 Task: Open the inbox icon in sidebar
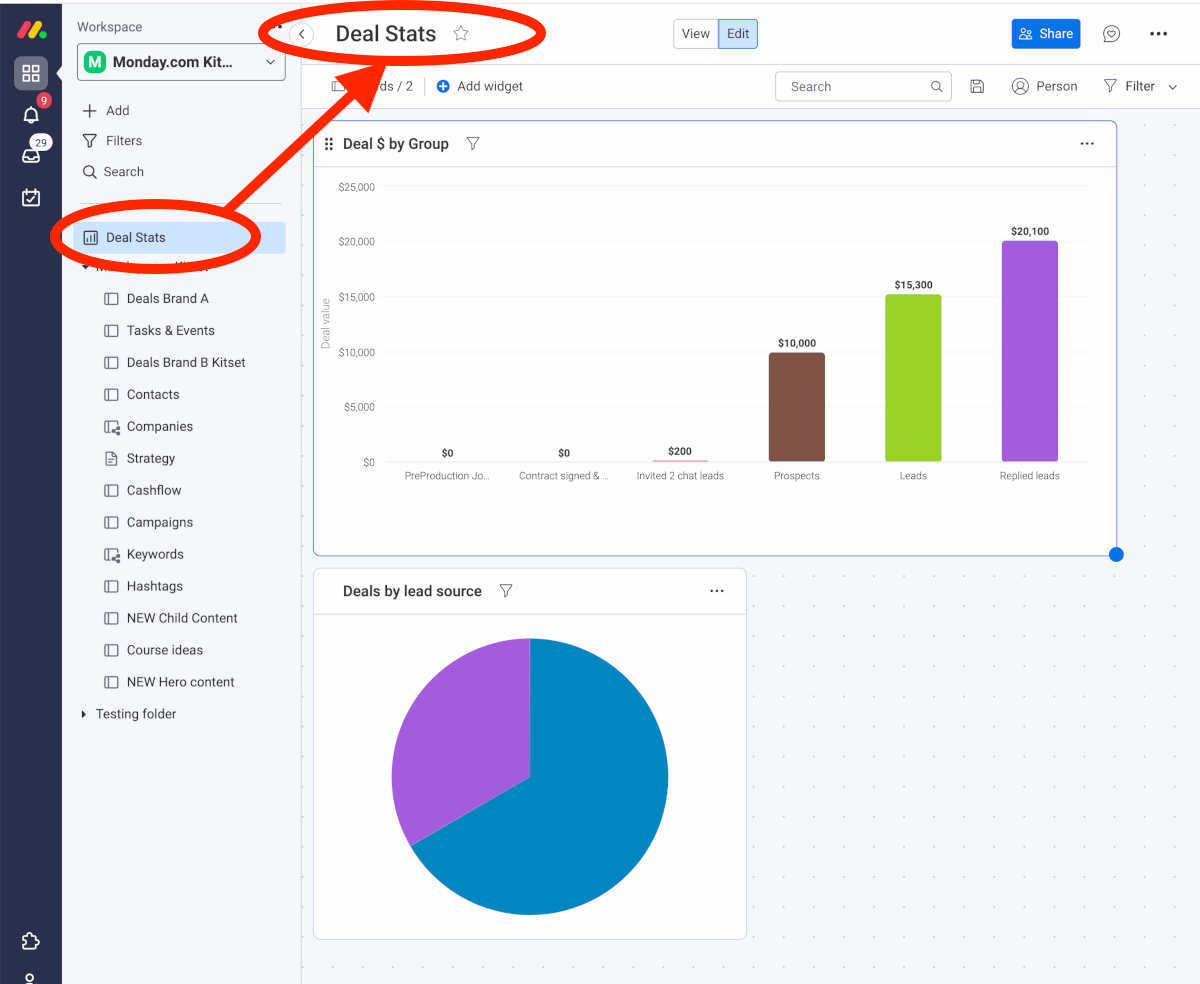click(31, 155)
